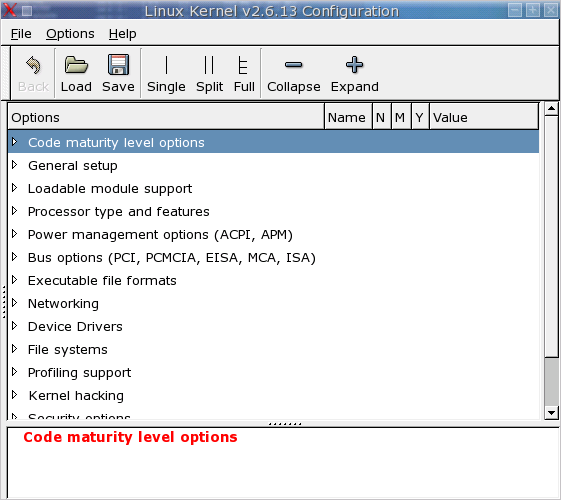Click the Load folder icon

click(x=76, y=65)
